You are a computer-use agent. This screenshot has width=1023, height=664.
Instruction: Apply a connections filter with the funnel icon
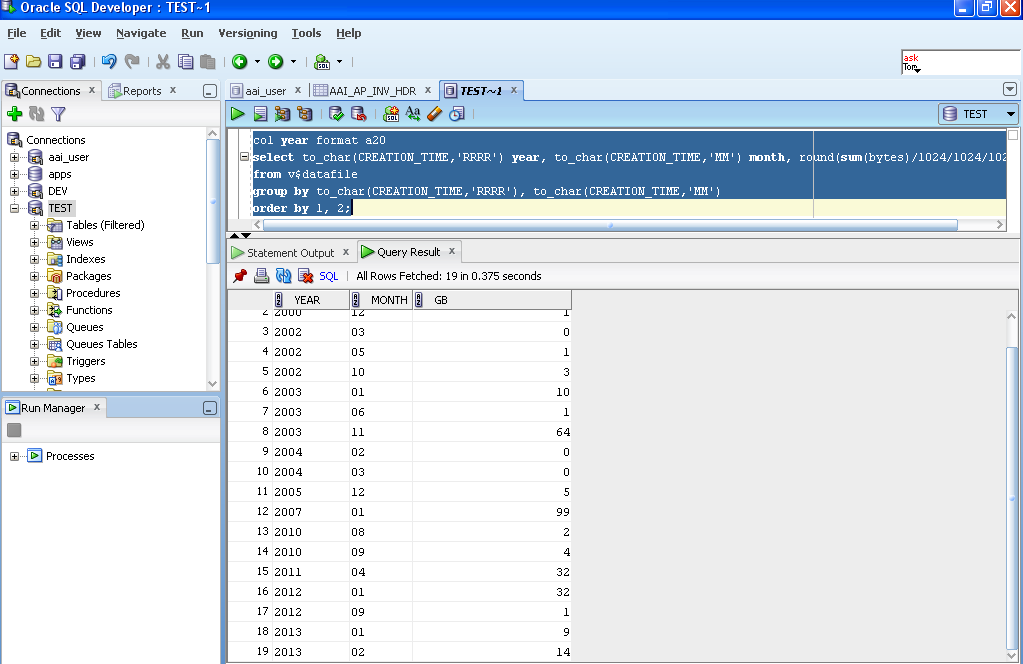click(x=58, y=113)
